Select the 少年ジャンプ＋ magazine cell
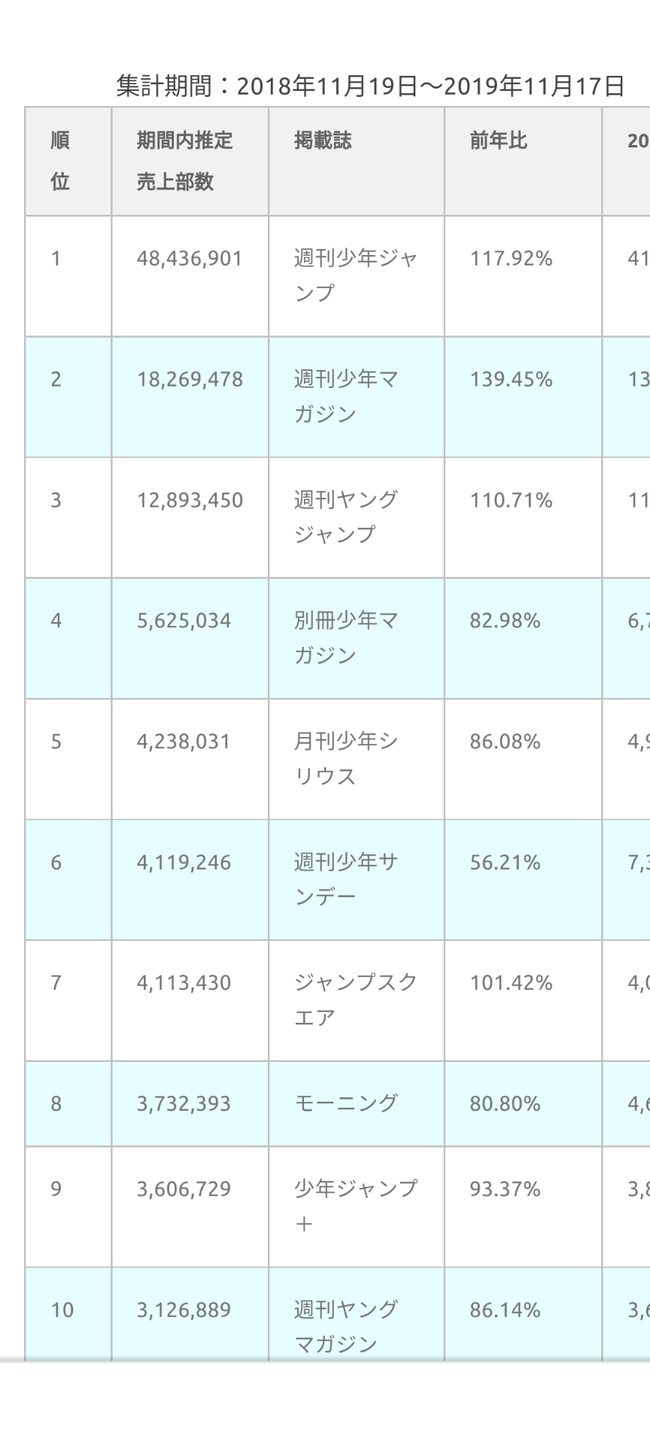The height and width of the screenshot is (1444, 650). (x=356, y=1207)
